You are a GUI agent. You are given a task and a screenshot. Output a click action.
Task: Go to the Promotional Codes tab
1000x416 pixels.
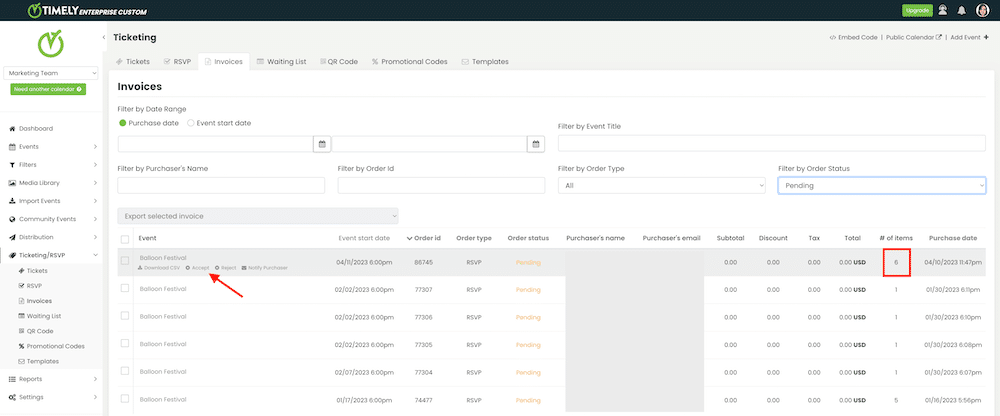click(409, 61)
